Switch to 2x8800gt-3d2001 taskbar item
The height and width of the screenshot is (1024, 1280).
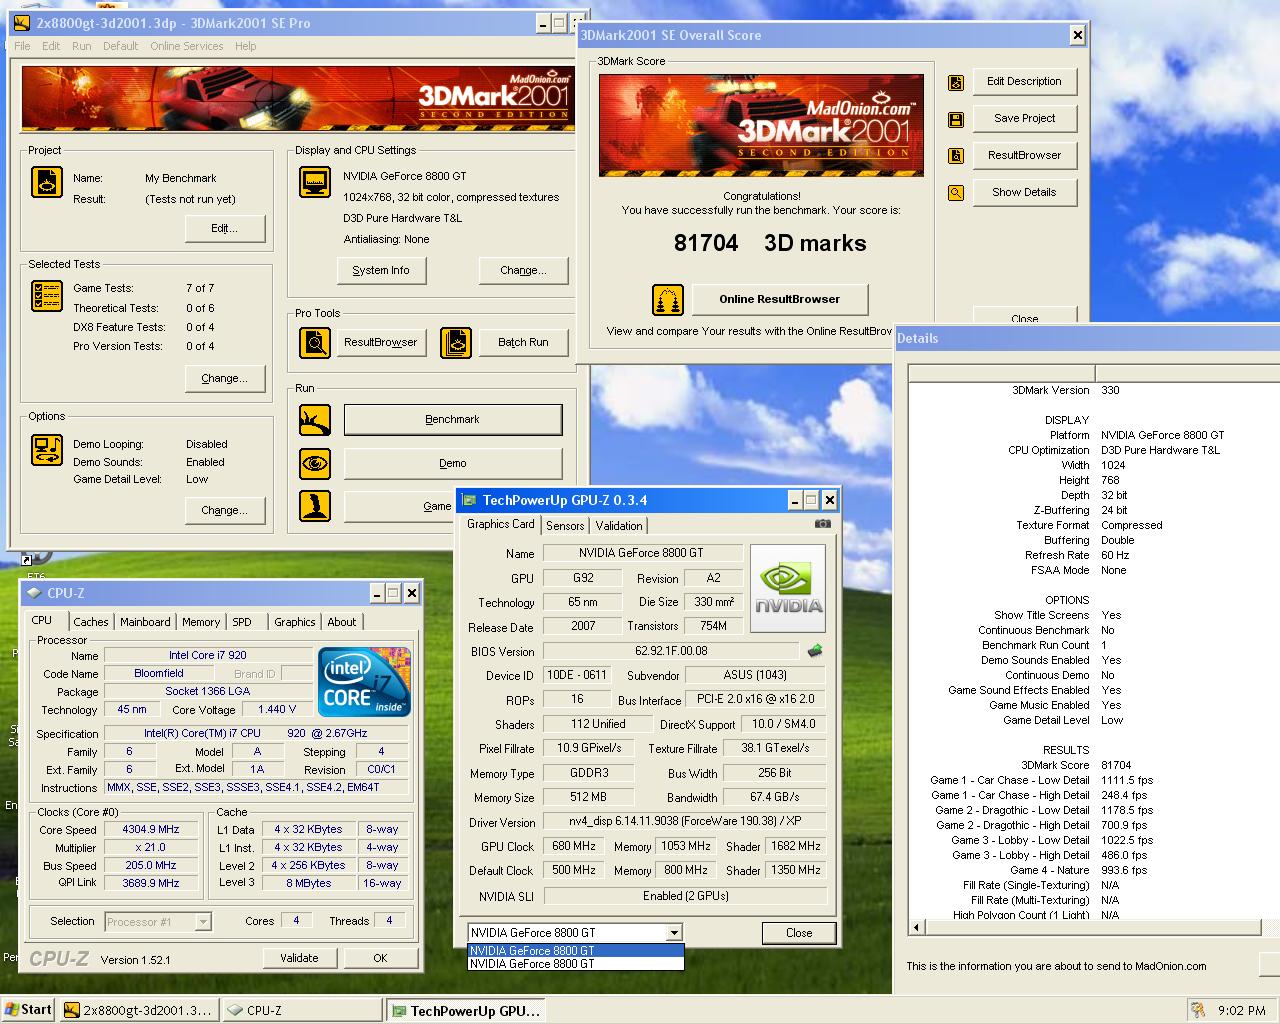tap(138, 1011)
